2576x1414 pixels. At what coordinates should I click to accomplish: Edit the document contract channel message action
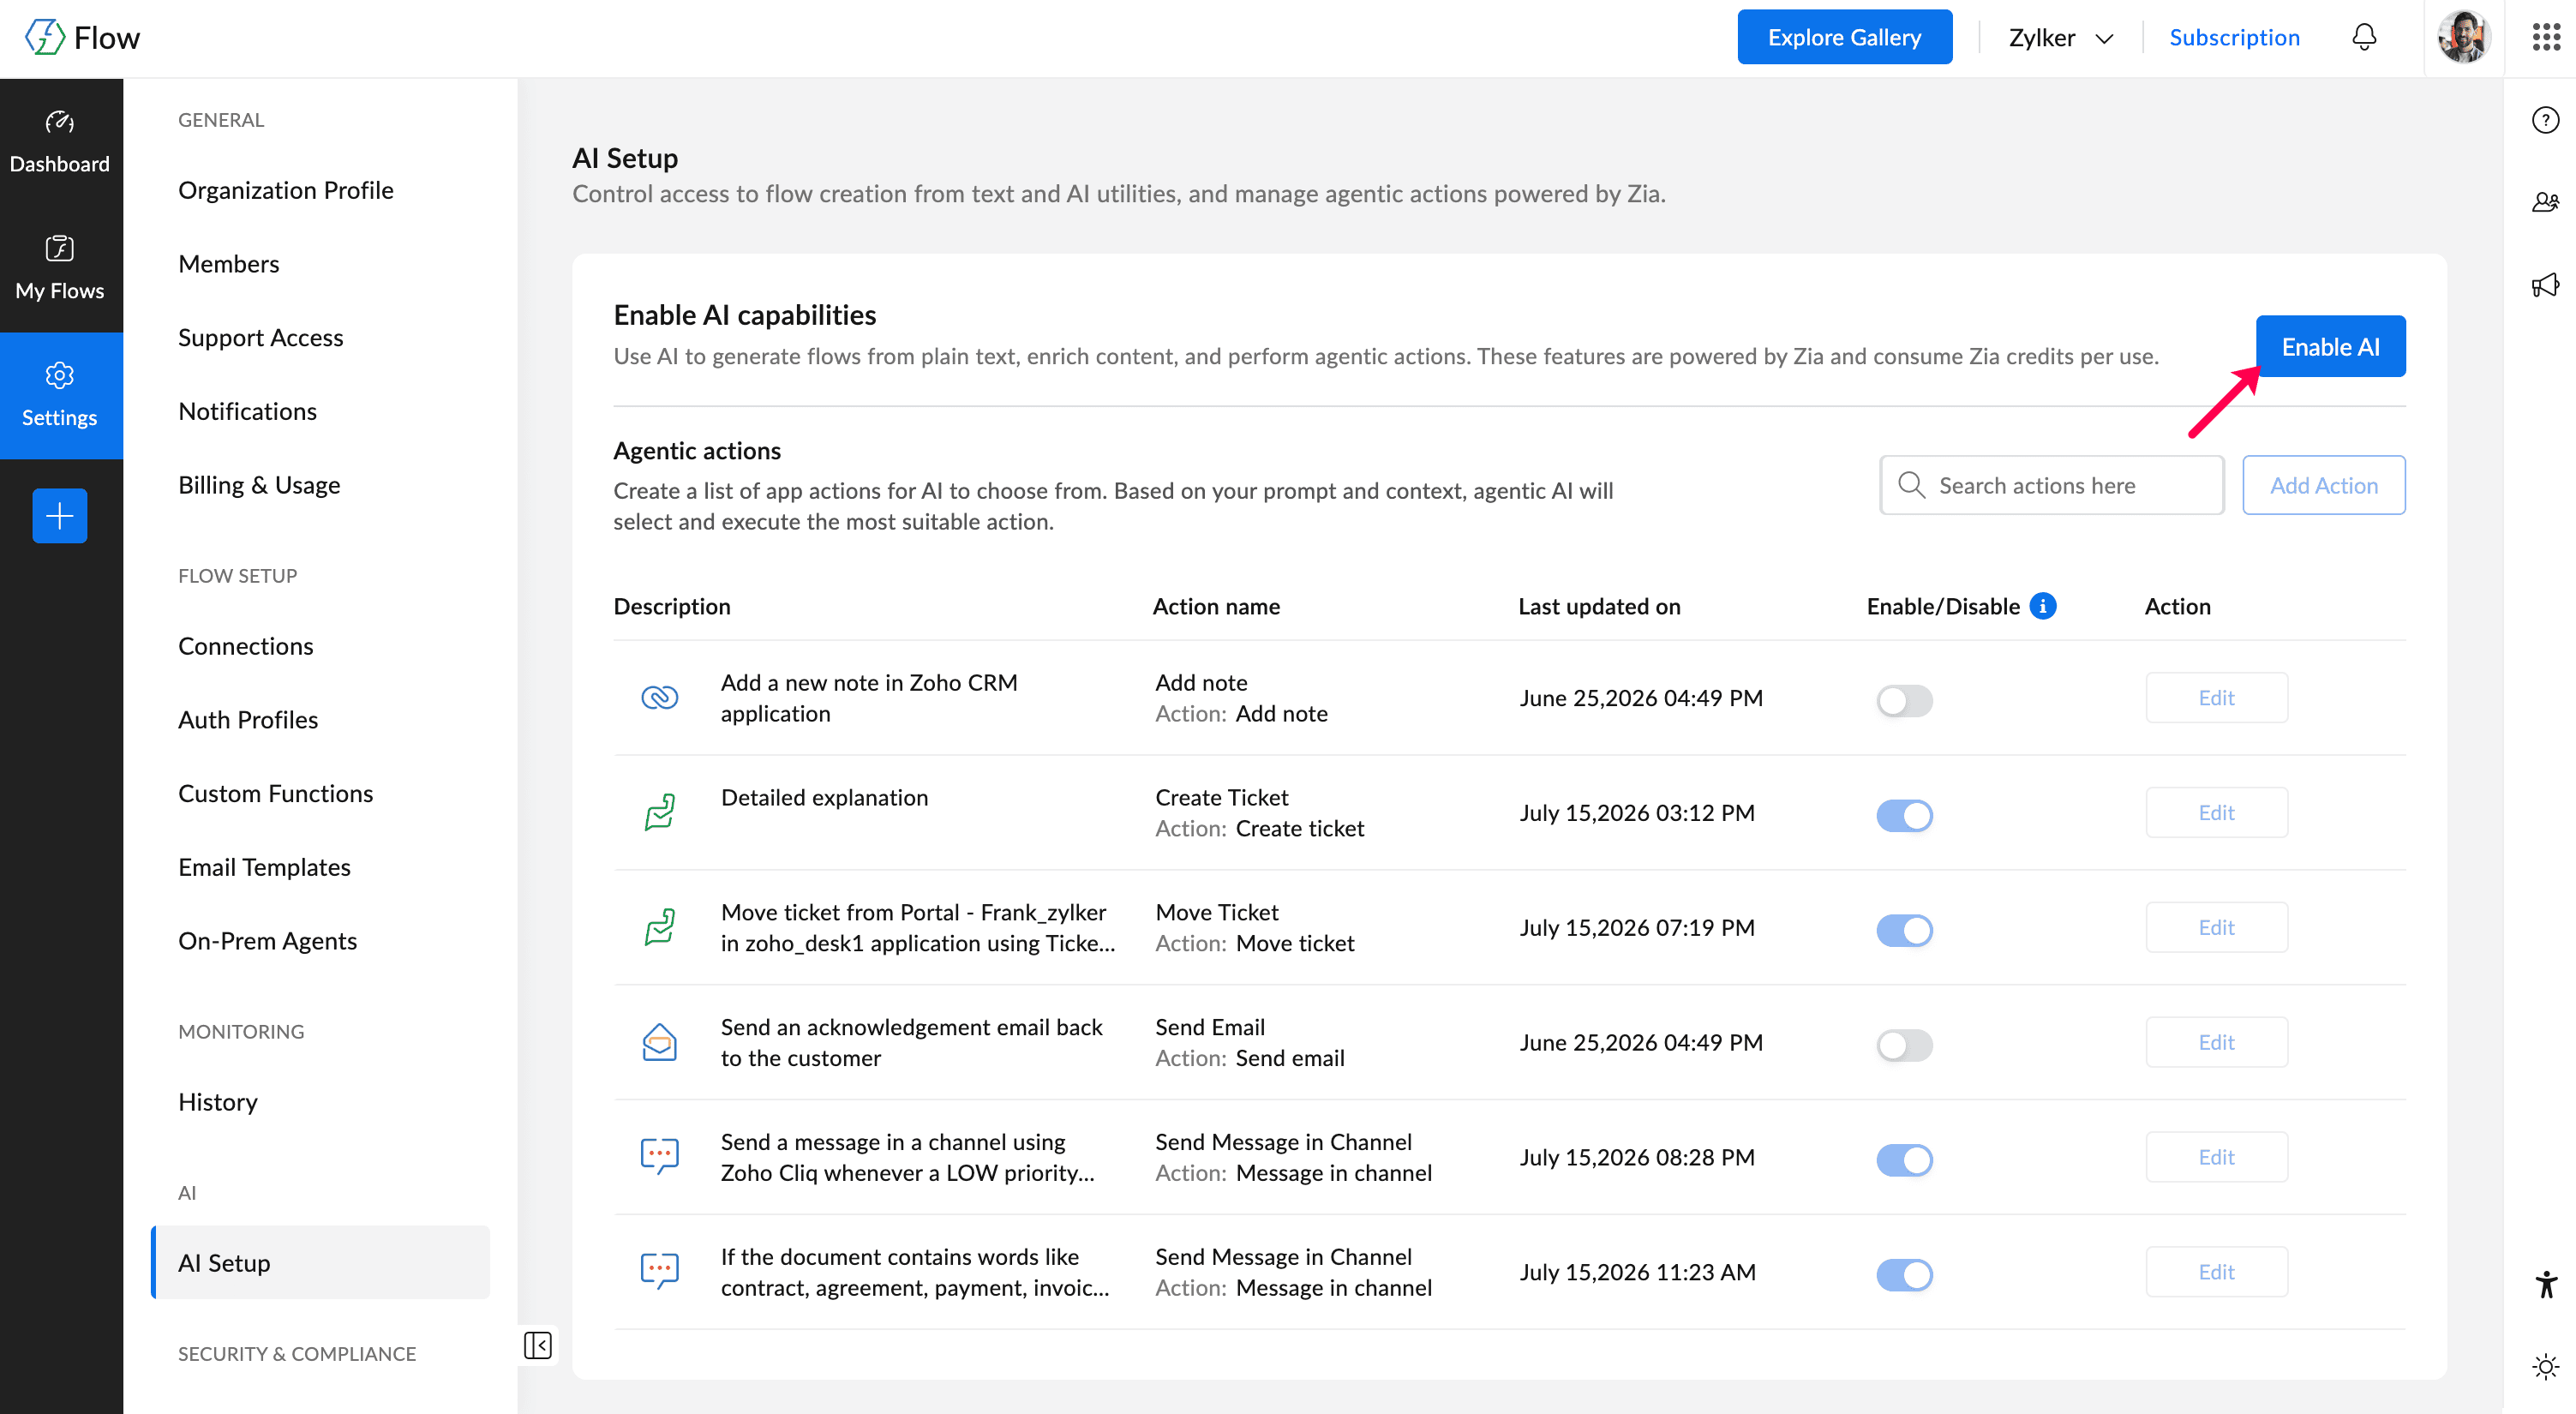[x=2216, y=1272]
